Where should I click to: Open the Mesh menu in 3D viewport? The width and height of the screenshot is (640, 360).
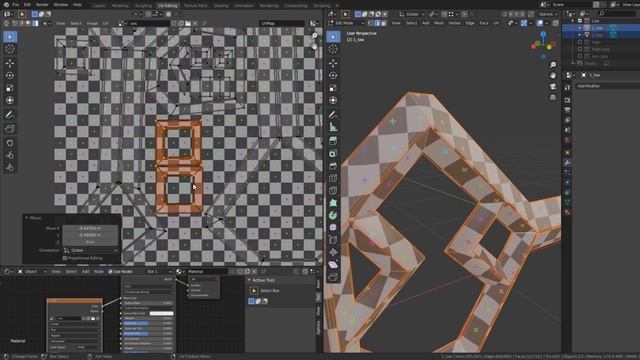[439, 23]
